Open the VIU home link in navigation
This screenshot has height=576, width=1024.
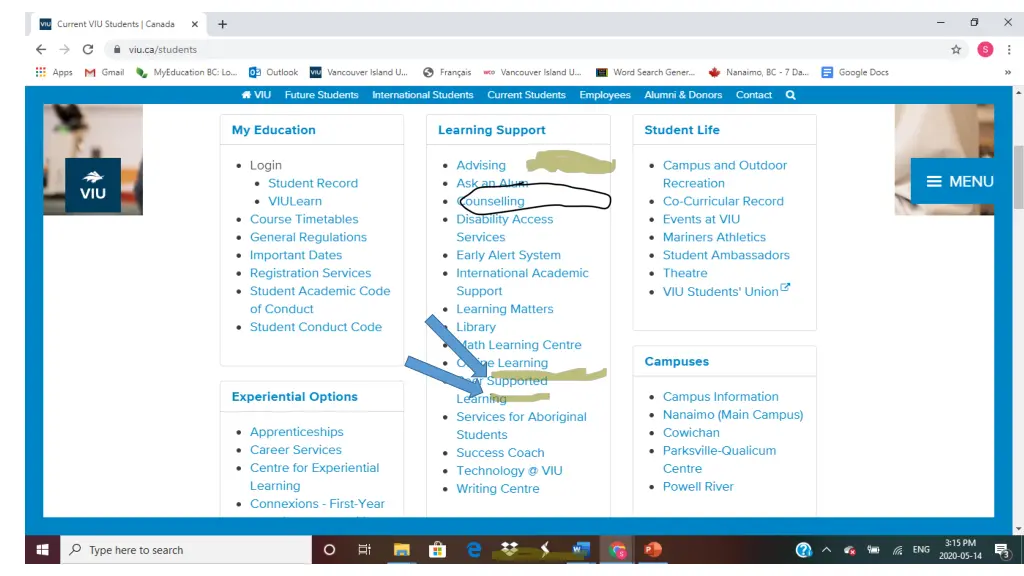point(256,95)
